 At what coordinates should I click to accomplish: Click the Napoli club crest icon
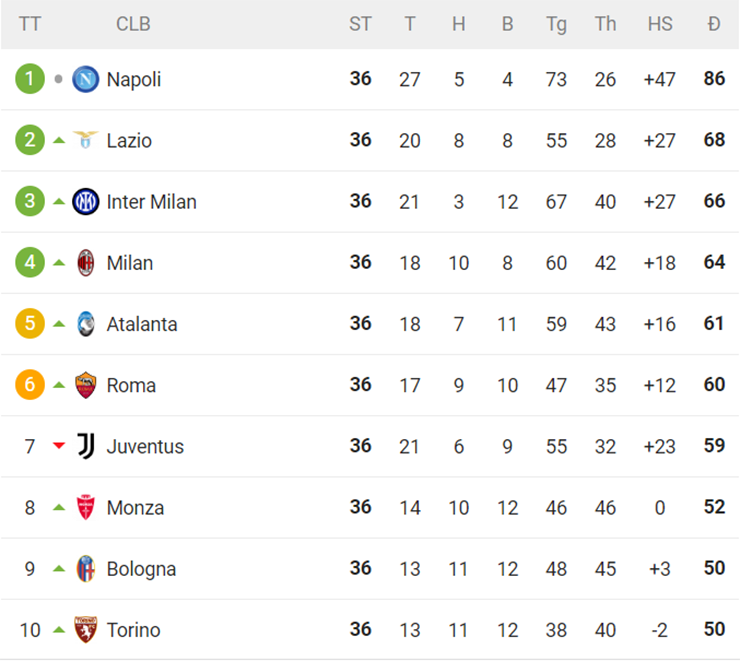(x=86, y=79)
